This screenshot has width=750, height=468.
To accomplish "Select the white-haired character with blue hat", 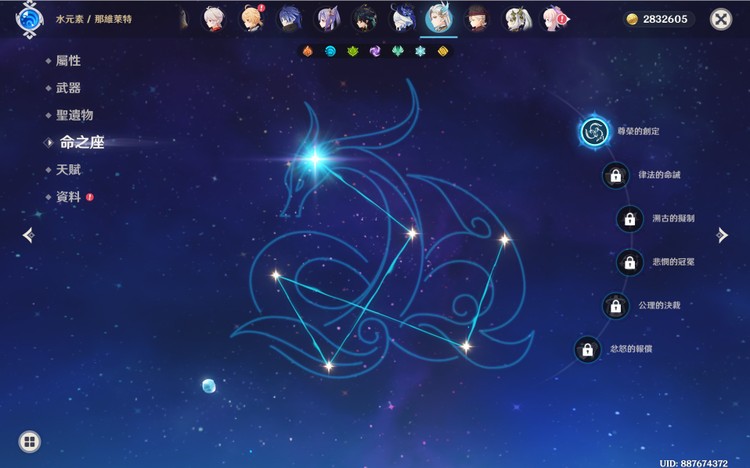I will (x=402, y=19).
